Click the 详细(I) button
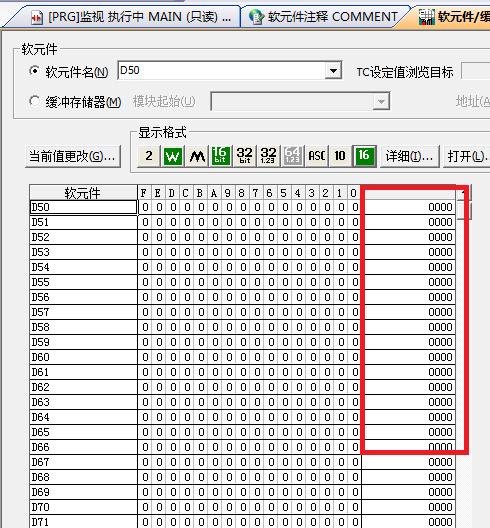 coord(410,156)
